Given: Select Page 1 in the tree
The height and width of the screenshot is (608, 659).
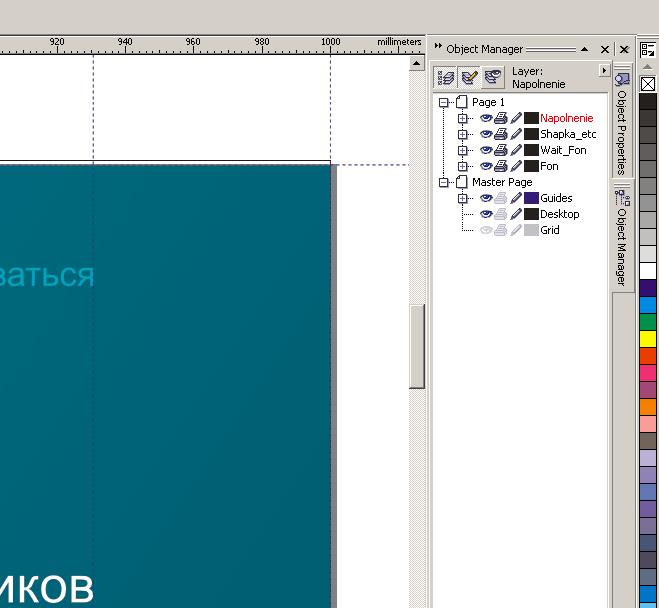Looking at the screenshot, I should click(488, 103).
